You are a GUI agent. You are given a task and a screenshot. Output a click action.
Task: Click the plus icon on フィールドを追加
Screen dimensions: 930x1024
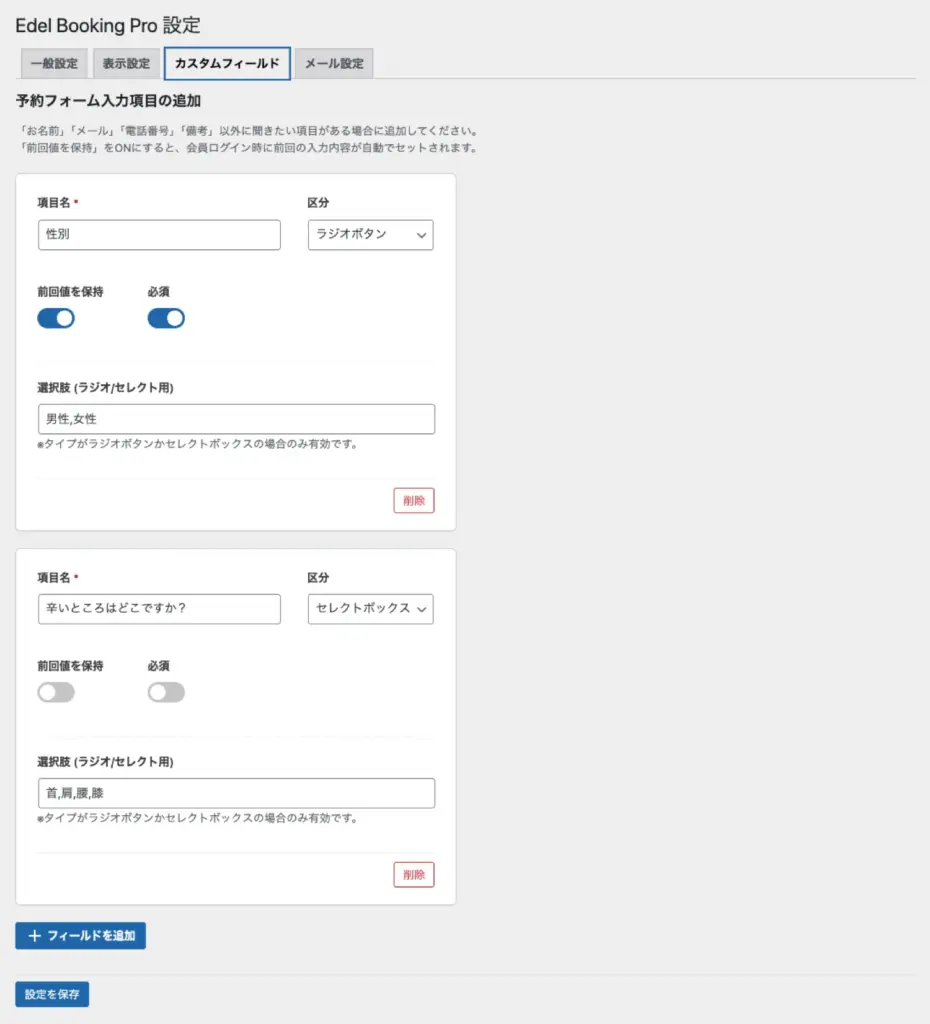pyautogui.click(x=35, y=936)
